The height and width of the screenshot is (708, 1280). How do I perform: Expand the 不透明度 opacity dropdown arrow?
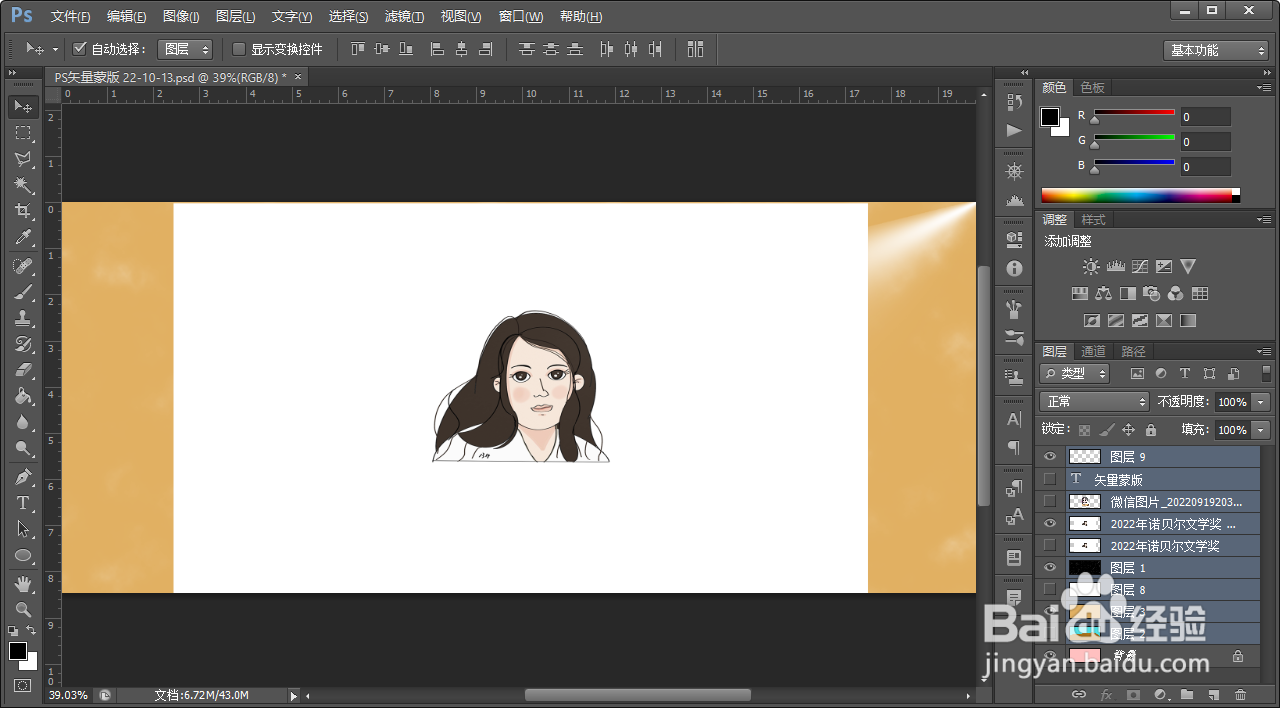point(1260,402)
